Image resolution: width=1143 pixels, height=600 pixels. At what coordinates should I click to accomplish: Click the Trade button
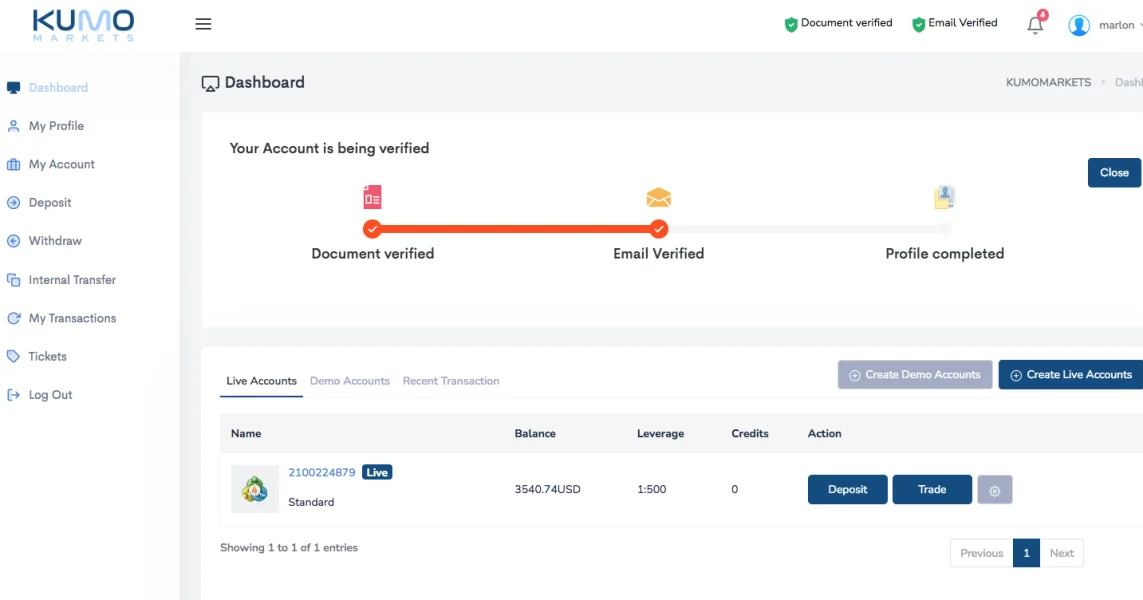(932, 490)
